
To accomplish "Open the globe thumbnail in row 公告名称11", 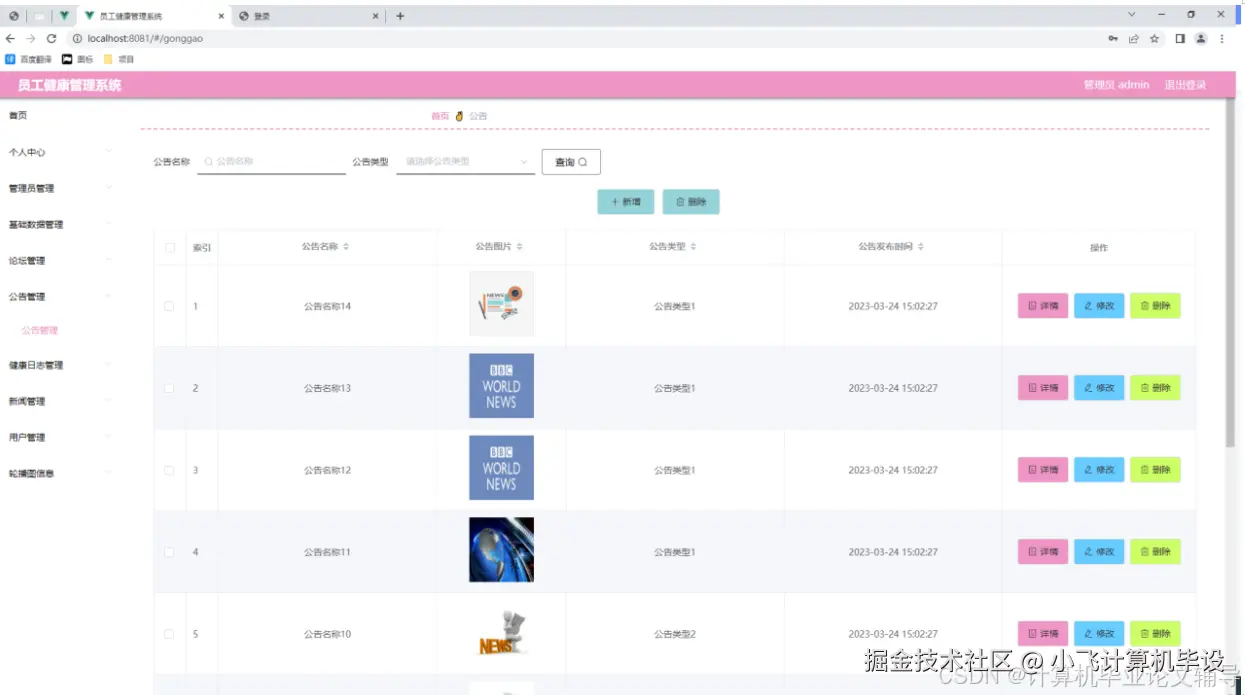I will pyautogui.click(x=501, y=550).
